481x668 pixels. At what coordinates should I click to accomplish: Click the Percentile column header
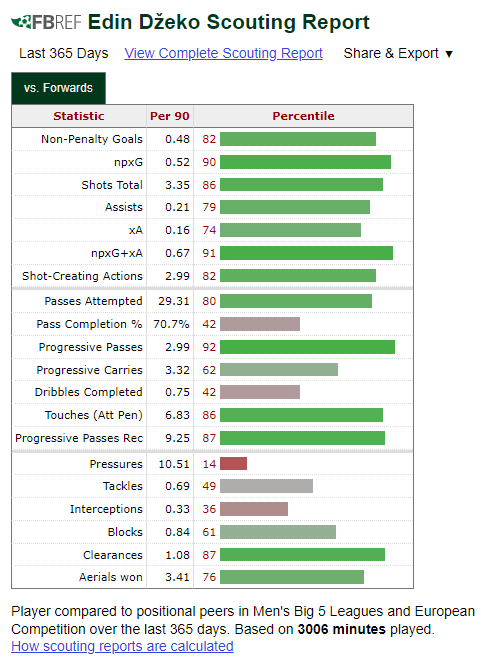click(x=303, y=116)
